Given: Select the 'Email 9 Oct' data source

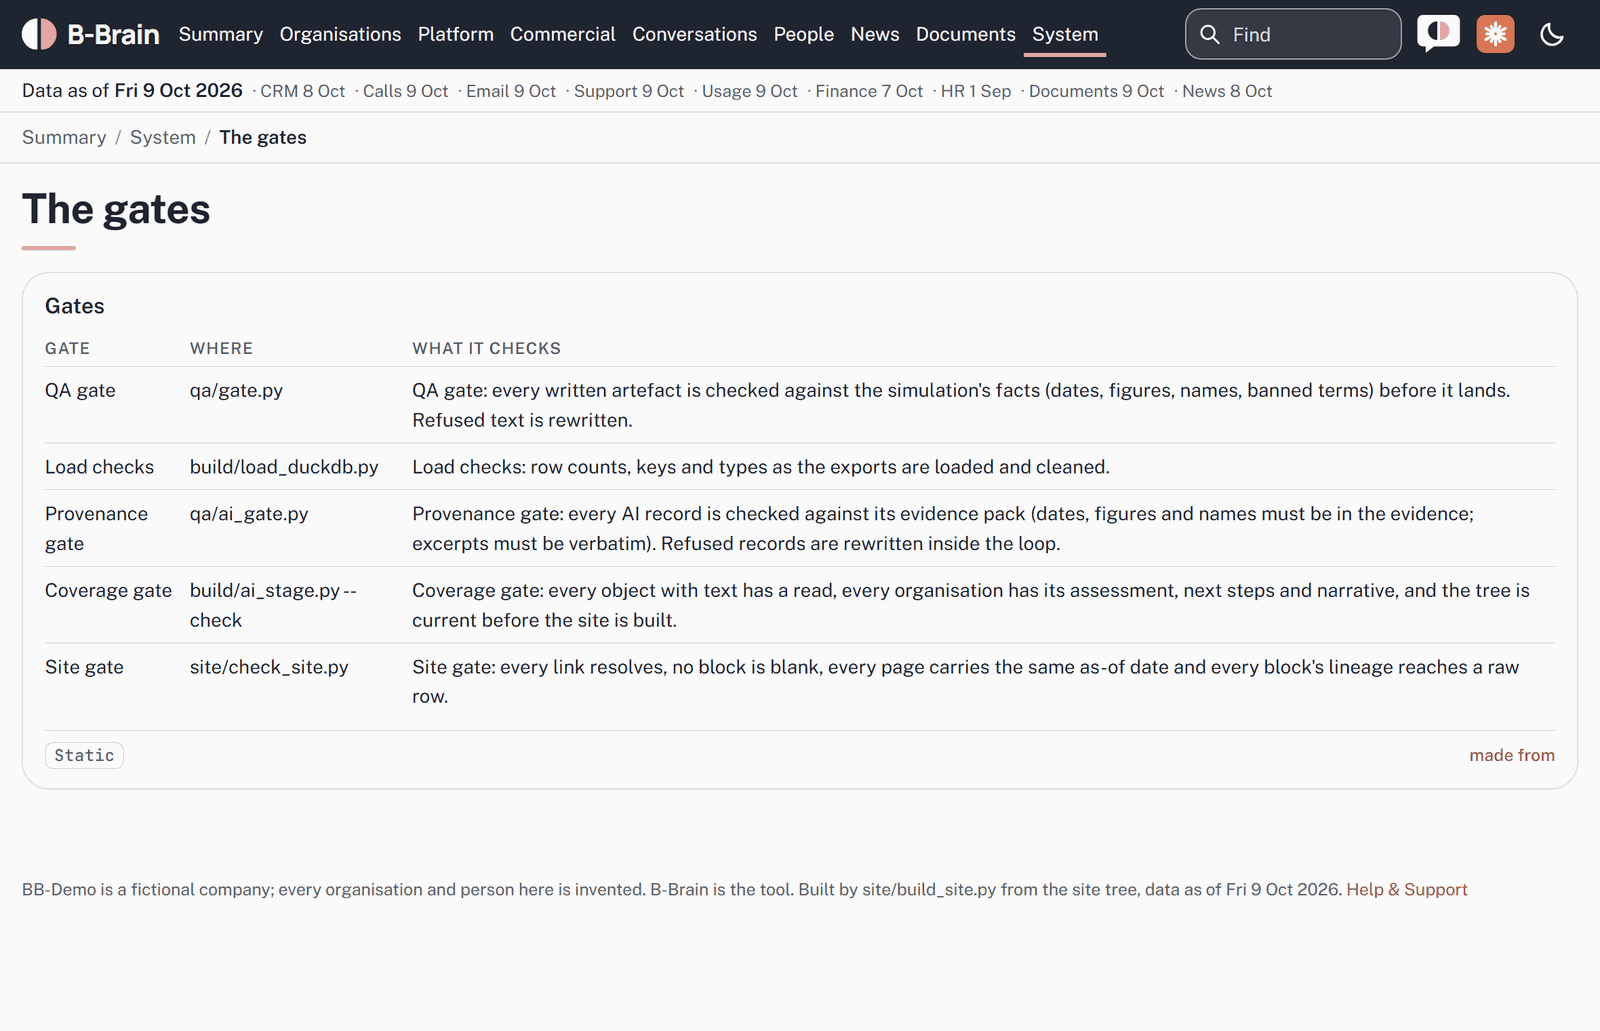Looking at the screenshot, I should 511,91.
